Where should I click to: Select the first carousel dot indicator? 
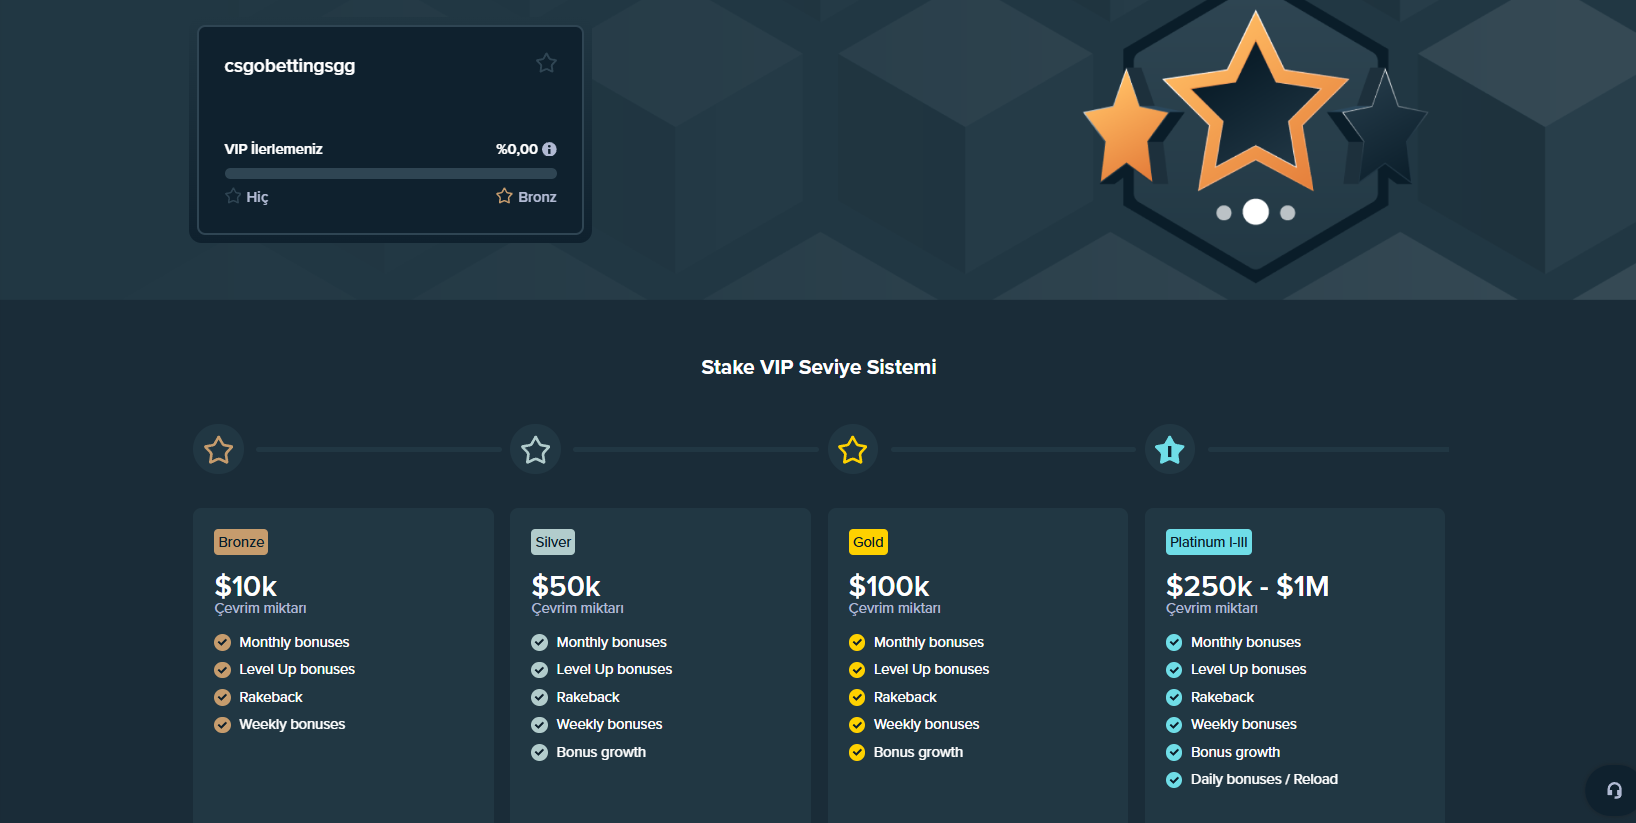(1223, 212)
